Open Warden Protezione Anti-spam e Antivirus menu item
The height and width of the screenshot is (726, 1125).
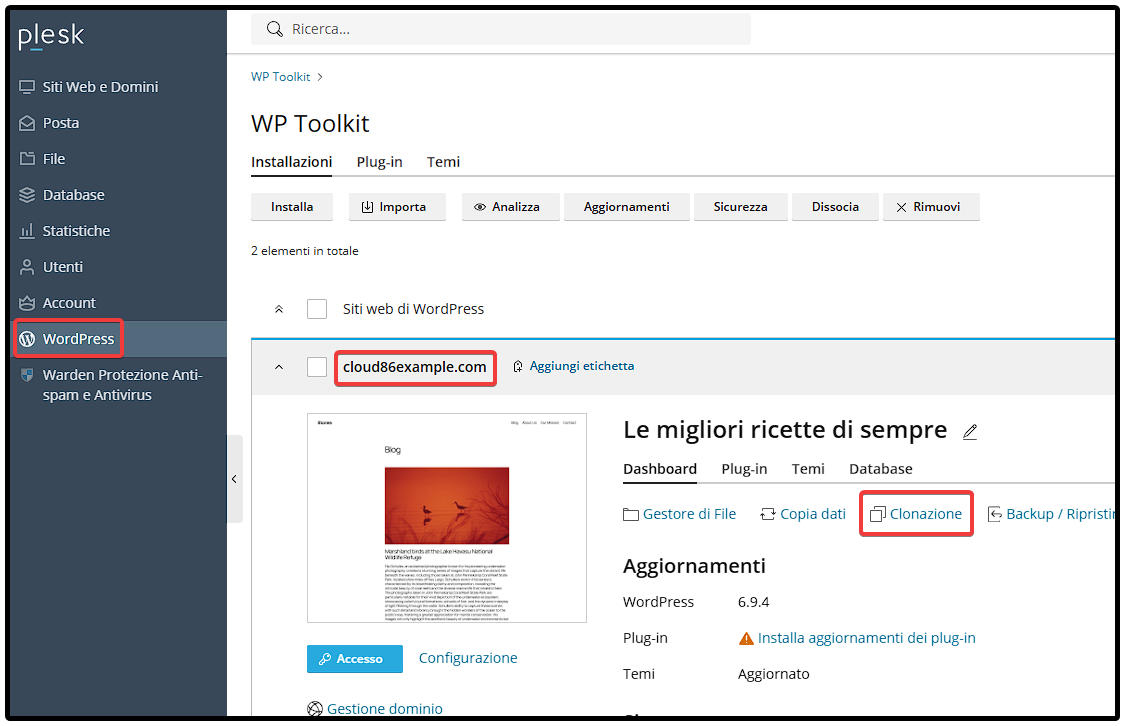coord(118,385)
